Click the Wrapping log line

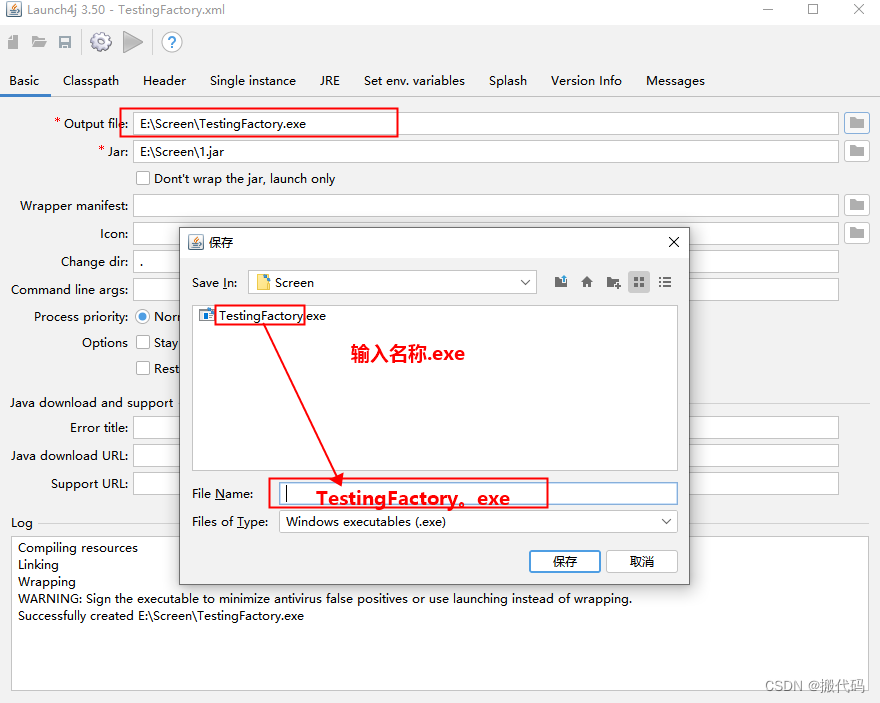pyautogui.click(x=47, y=582)
